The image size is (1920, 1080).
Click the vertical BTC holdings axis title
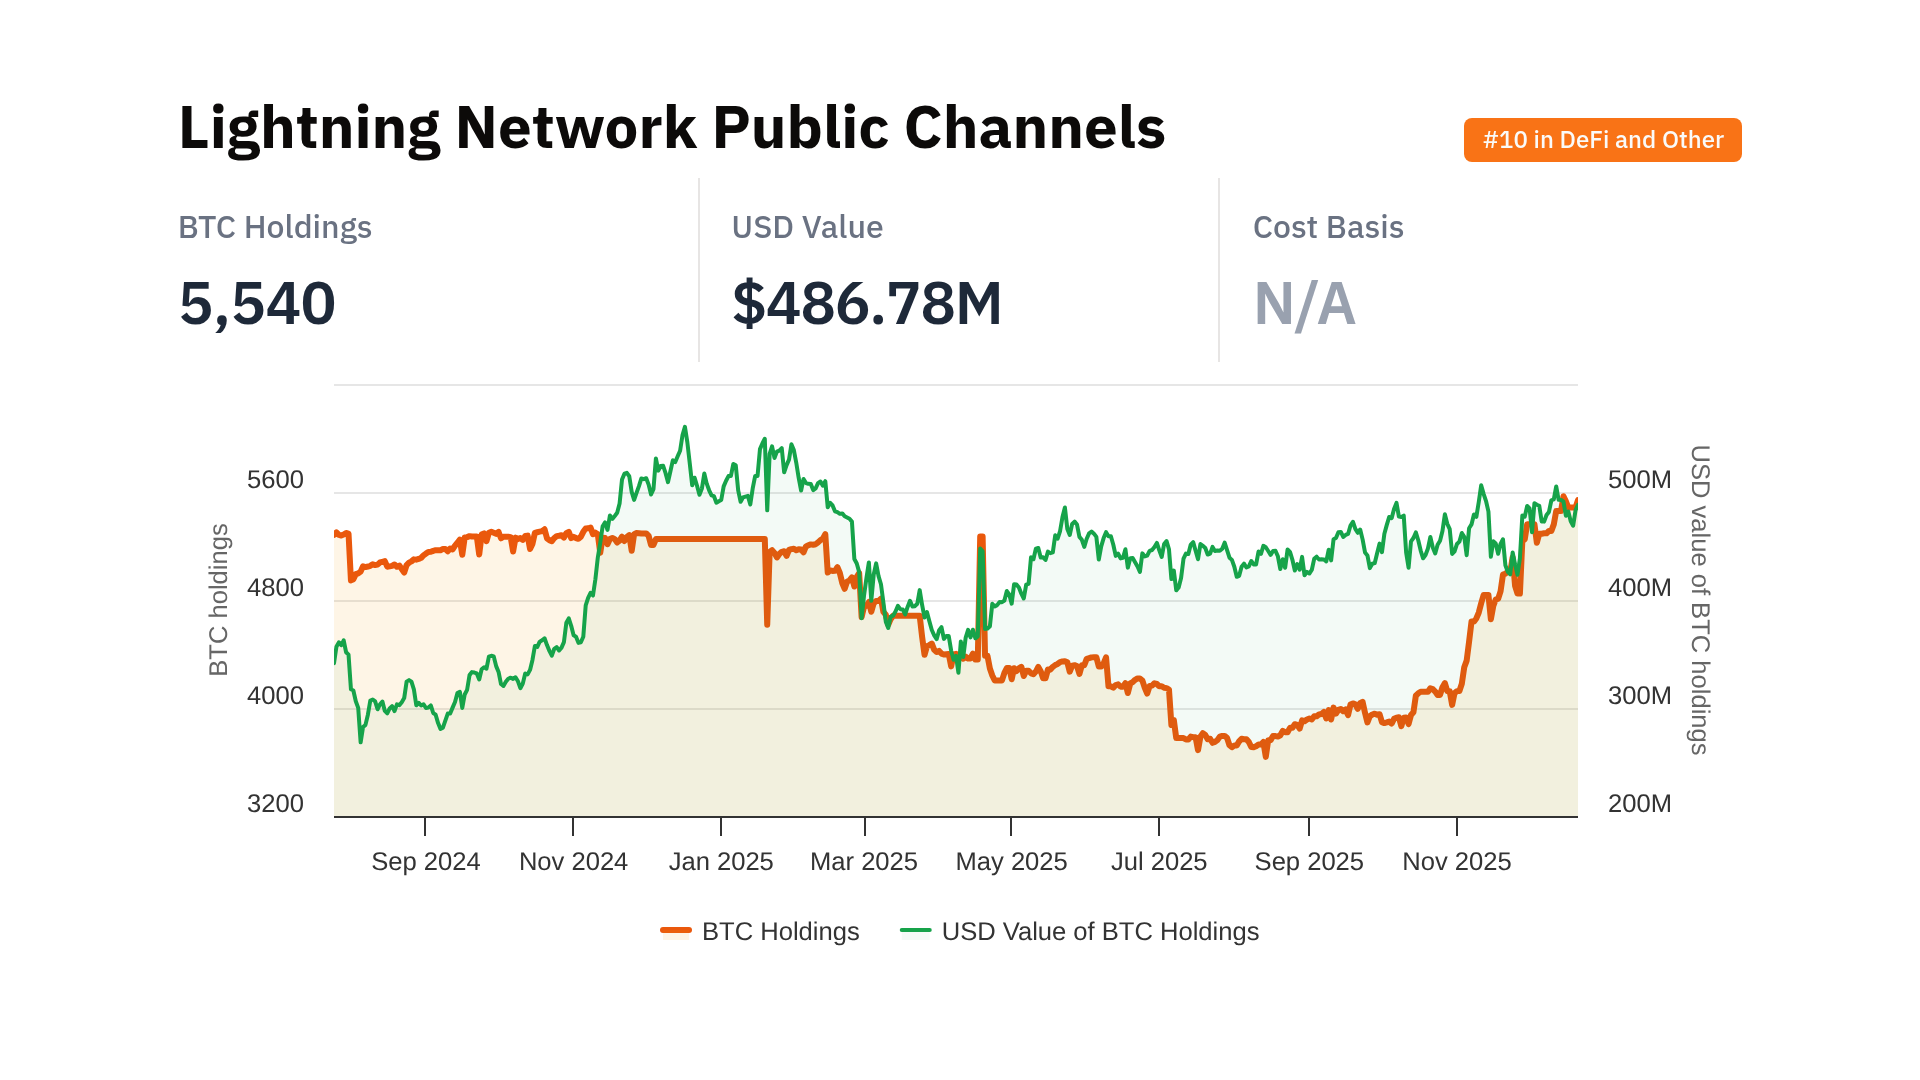pos(219,599)
